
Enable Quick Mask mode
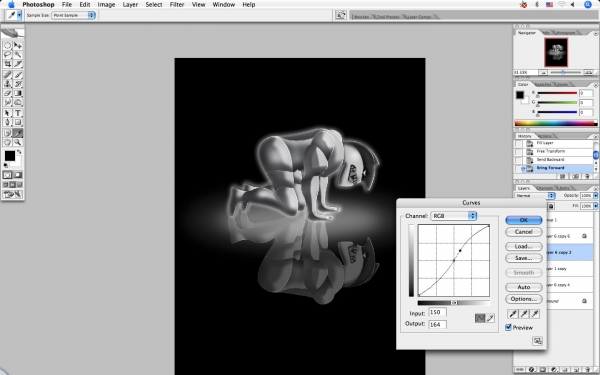coord(18,175)
